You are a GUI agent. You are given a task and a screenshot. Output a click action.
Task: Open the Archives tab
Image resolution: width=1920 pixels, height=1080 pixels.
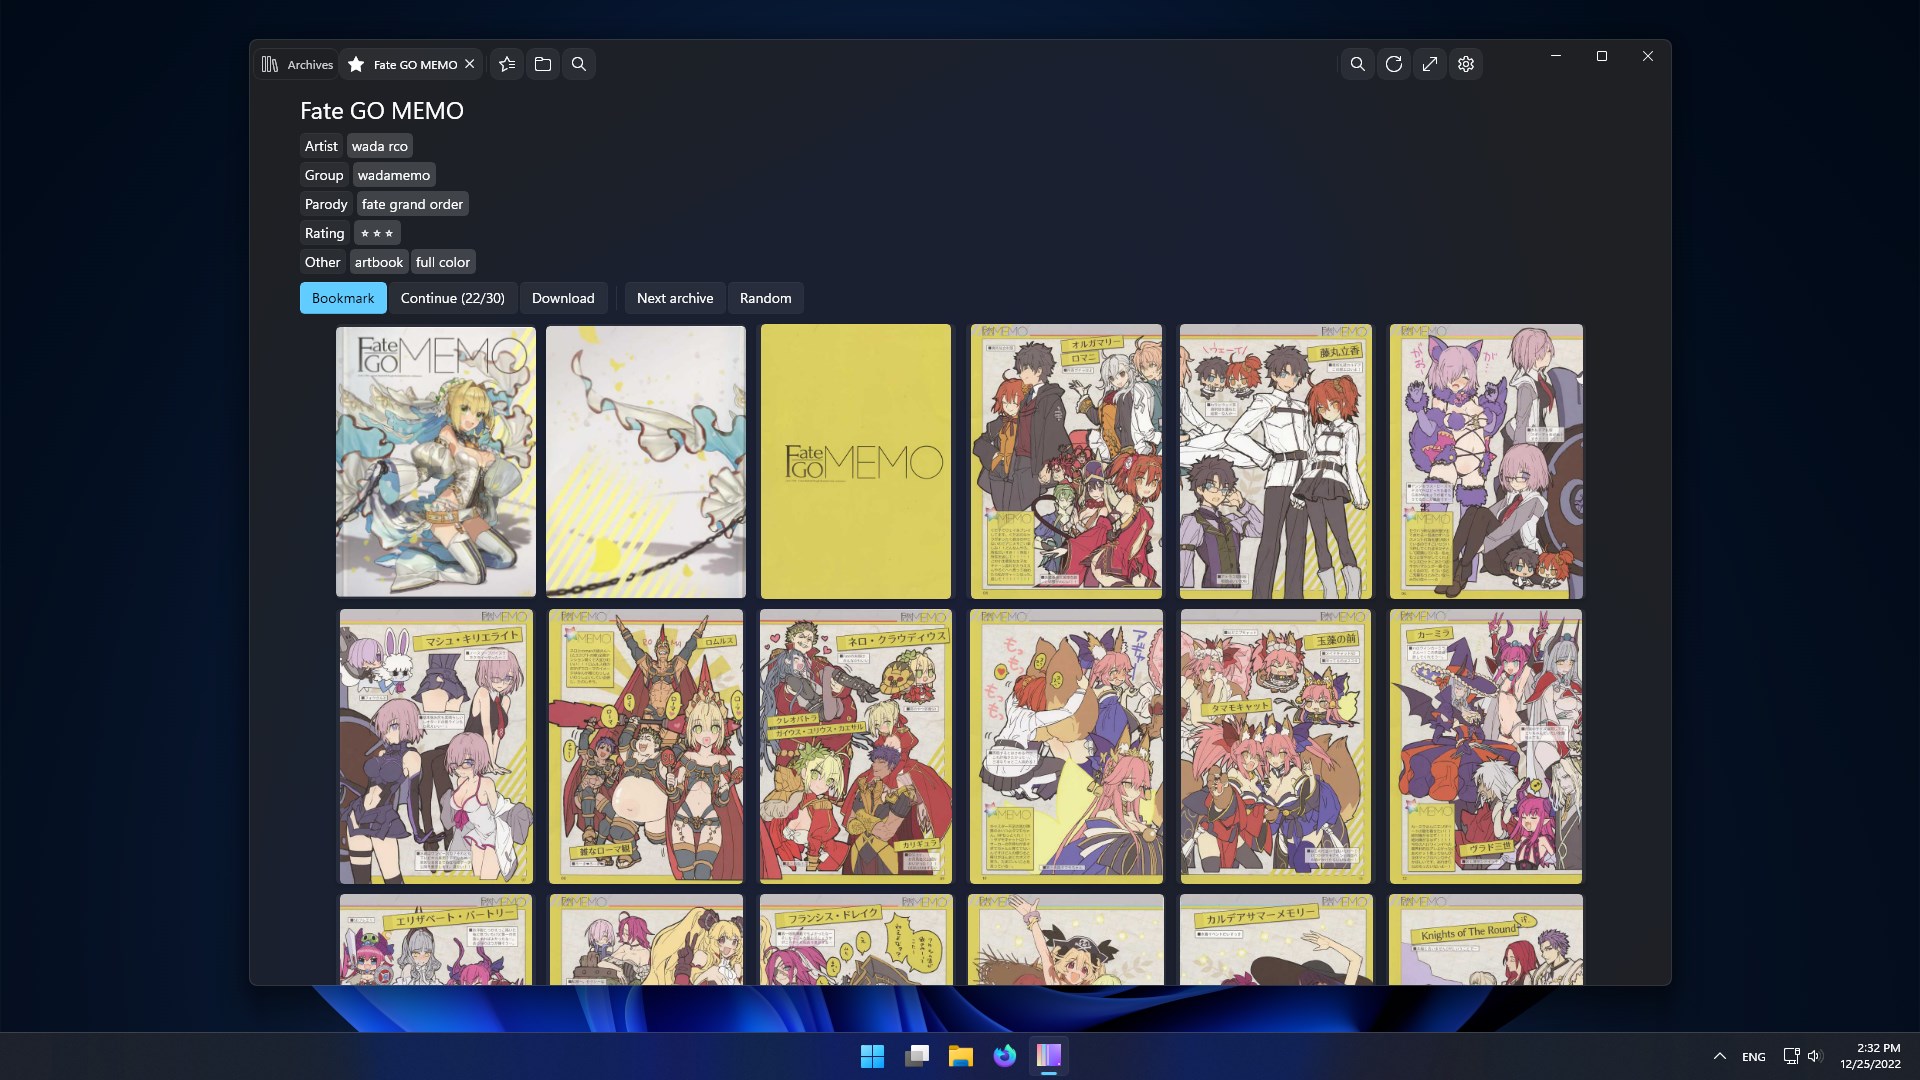297,64
